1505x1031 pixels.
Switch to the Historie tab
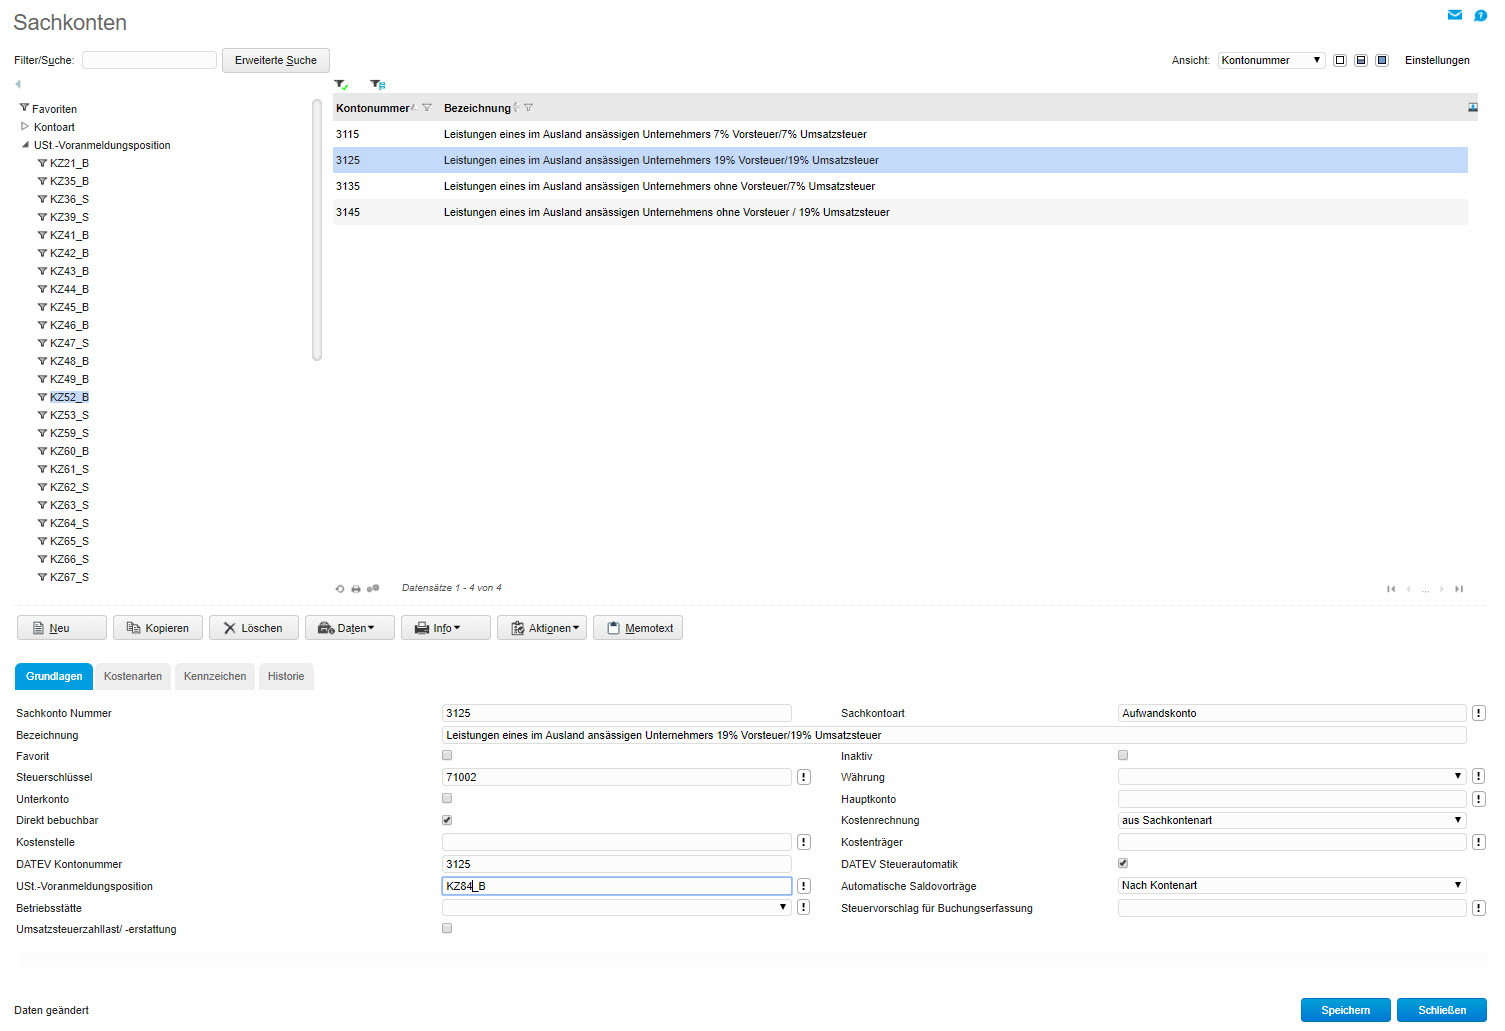pos(286,677)
